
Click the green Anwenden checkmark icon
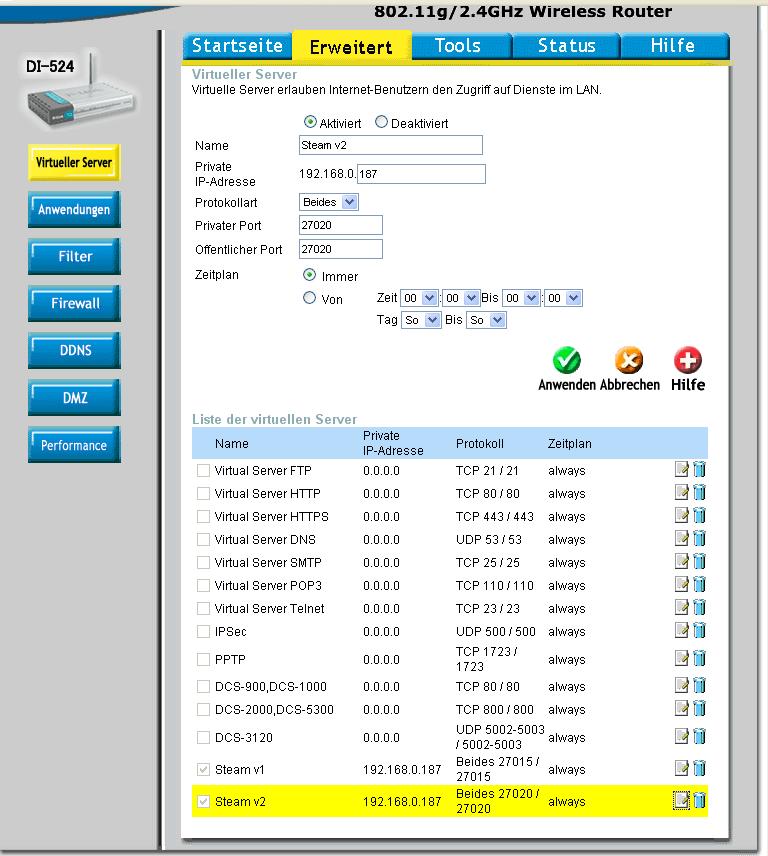click(x=566, y=360)
